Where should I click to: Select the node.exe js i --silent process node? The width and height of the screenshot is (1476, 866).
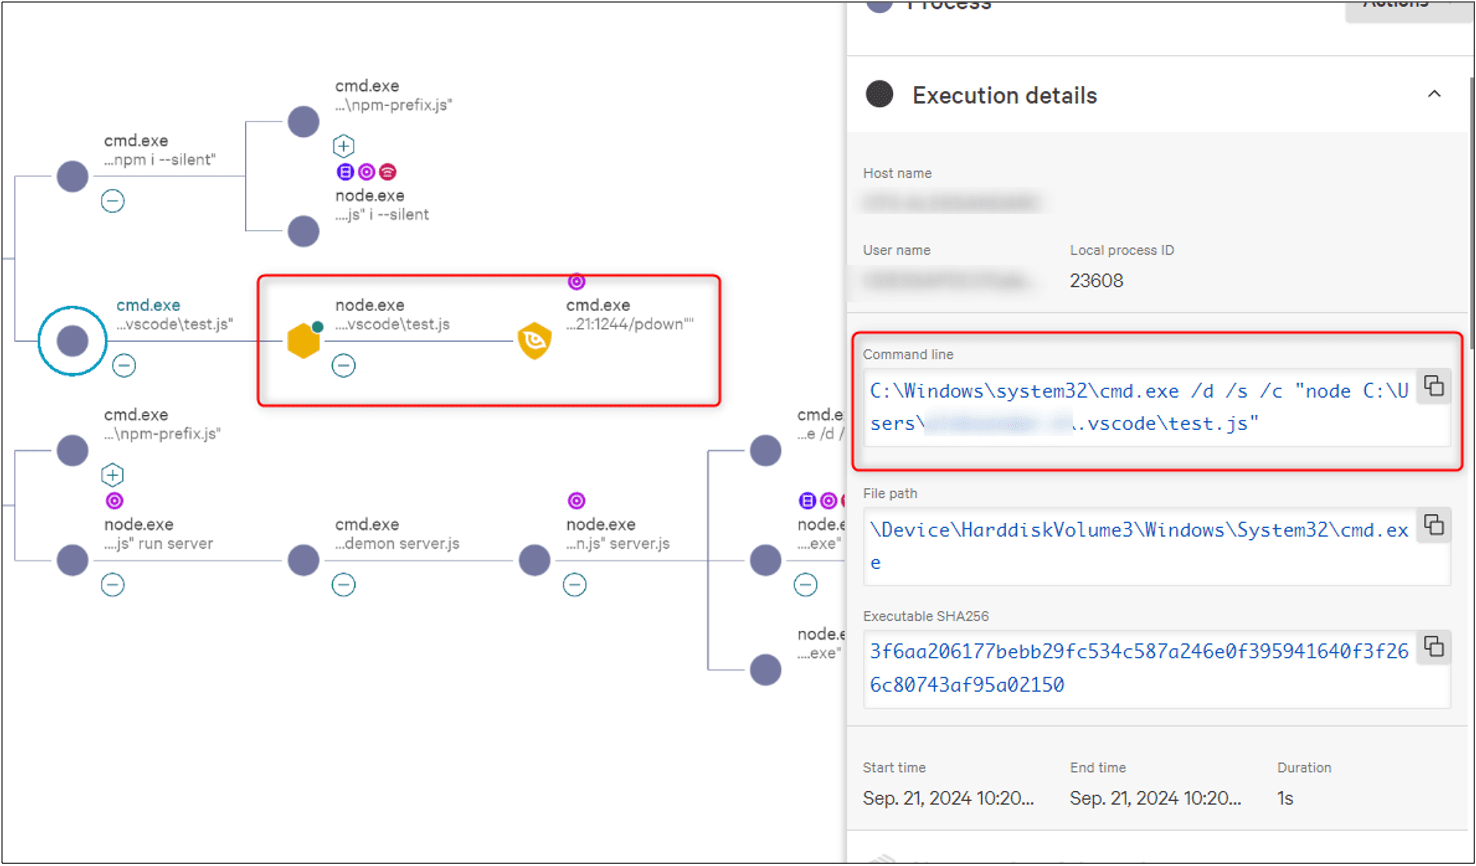303,231
